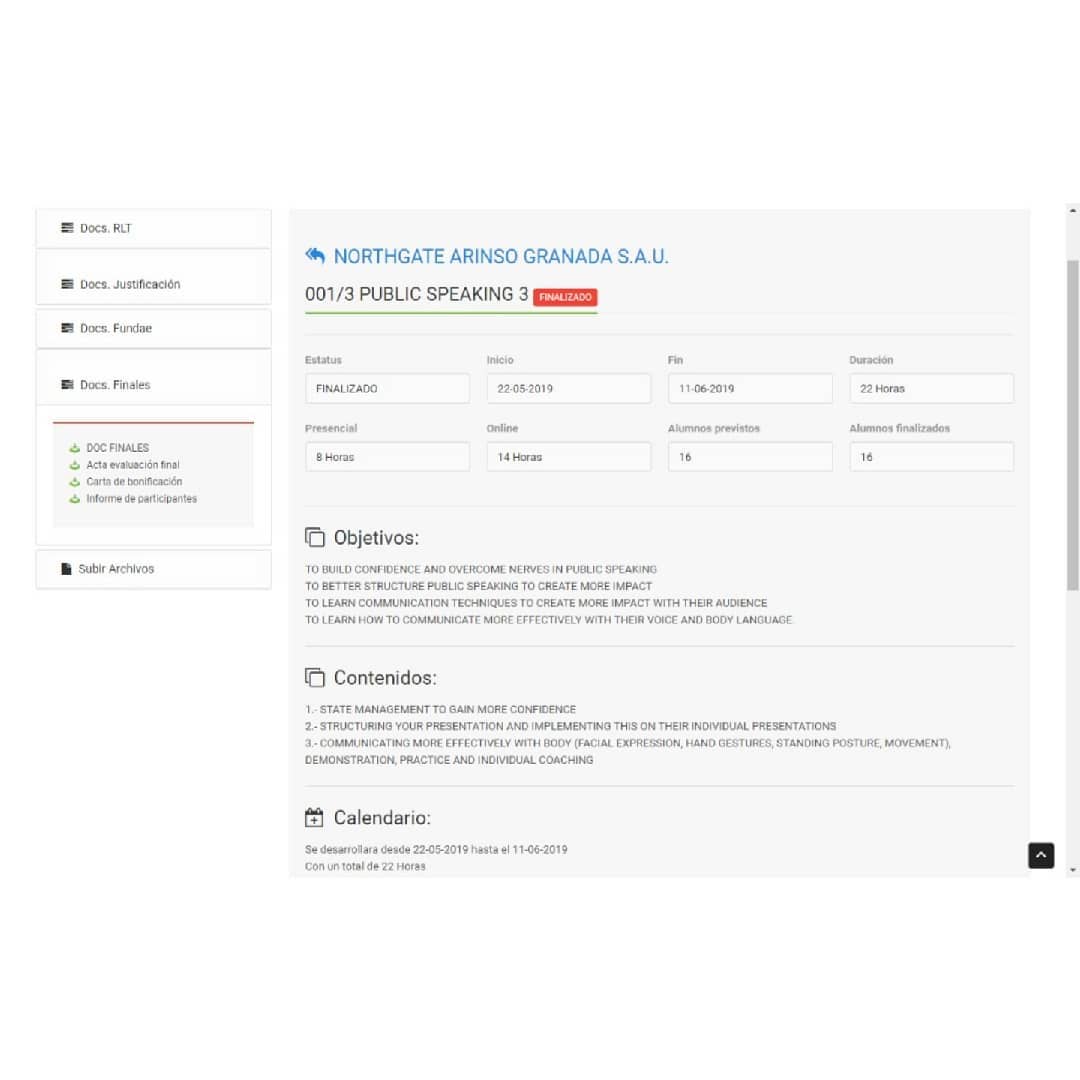Click "1.- STATE MANAGEMENT TO GAIN MORE CONFIDENCE"

coord(441,709)
